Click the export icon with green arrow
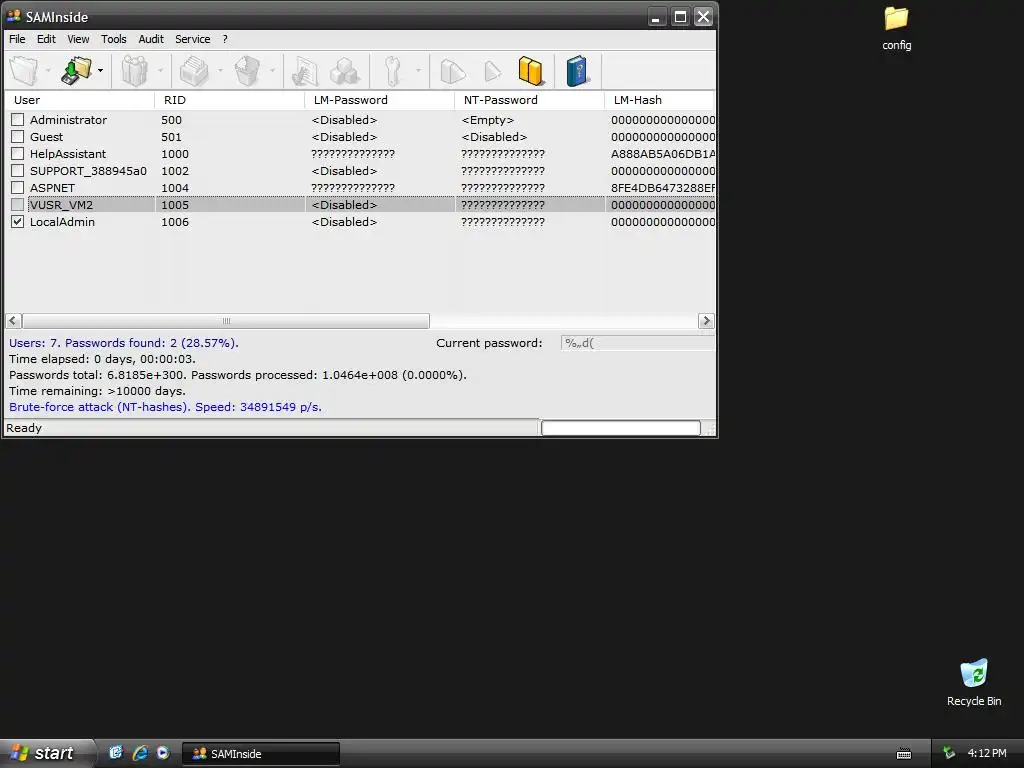 pos(77,71)
